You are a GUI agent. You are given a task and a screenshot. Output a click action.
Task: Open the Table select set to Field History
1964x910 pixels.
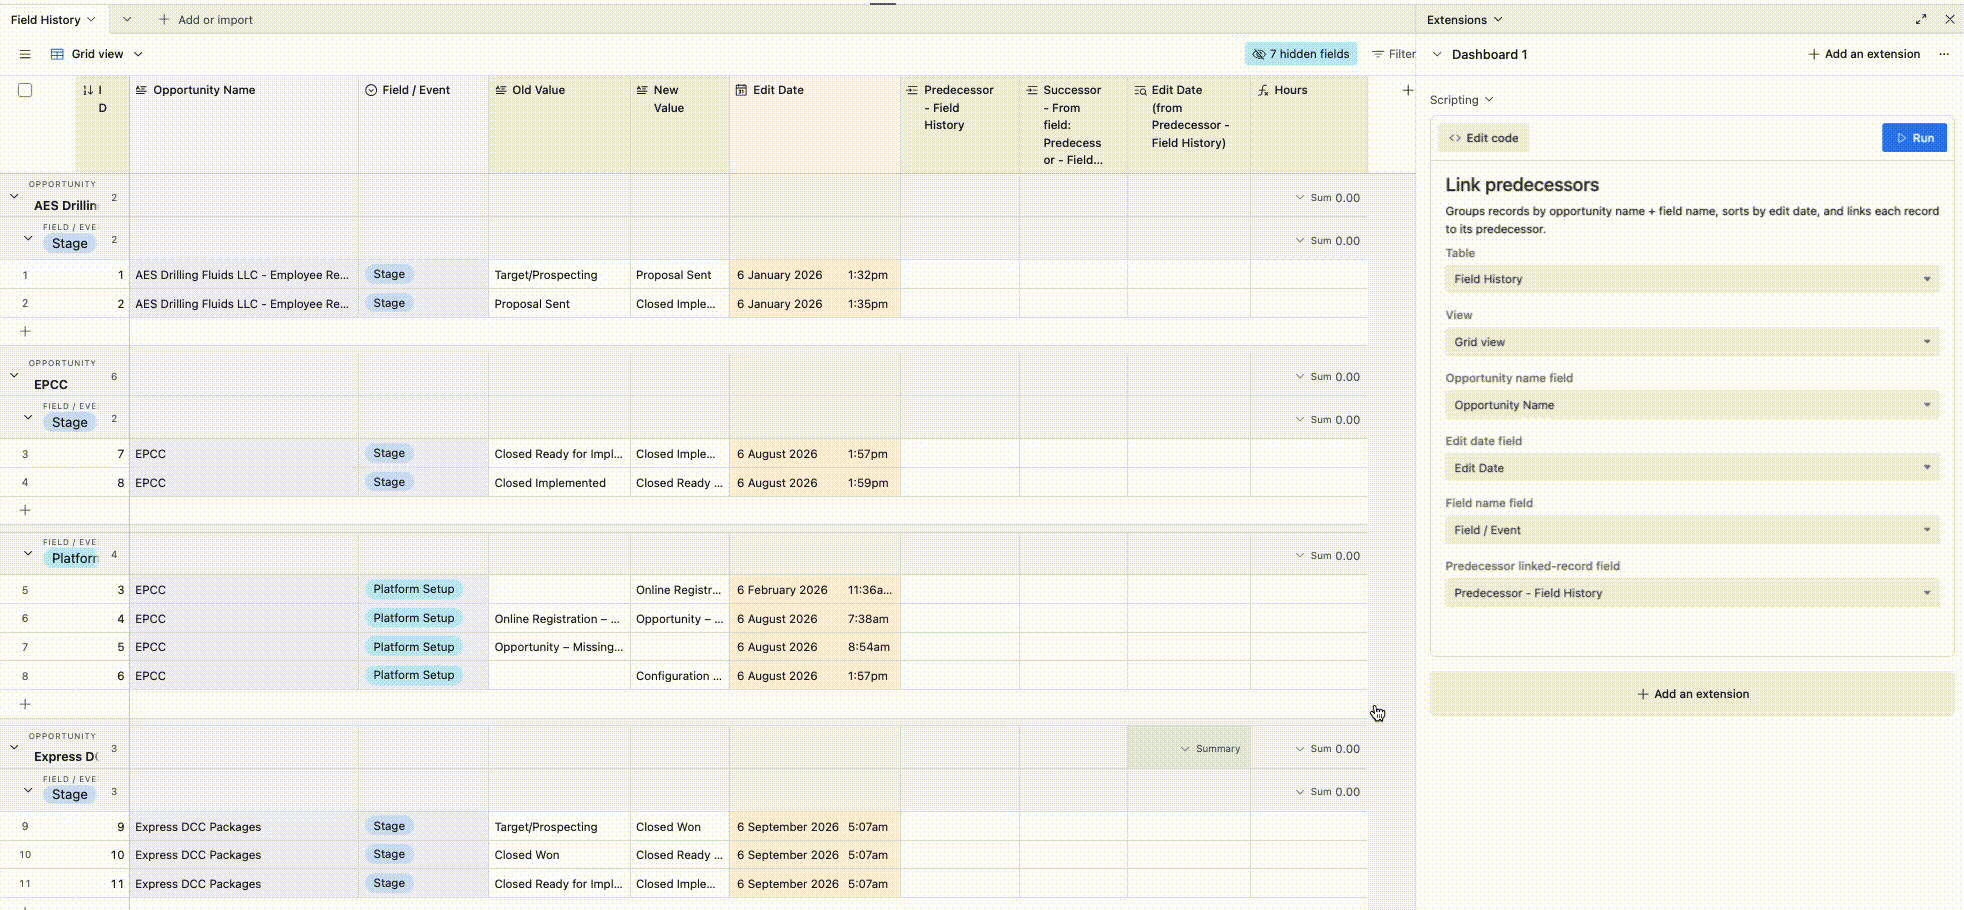[x=1692, y=279]
